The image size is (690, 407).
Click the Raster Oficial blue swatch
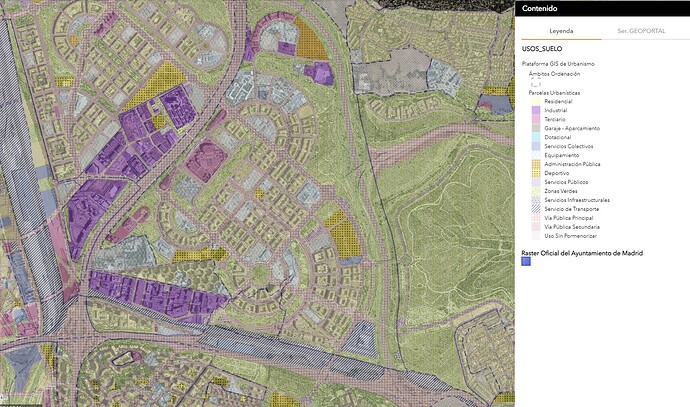526,263
